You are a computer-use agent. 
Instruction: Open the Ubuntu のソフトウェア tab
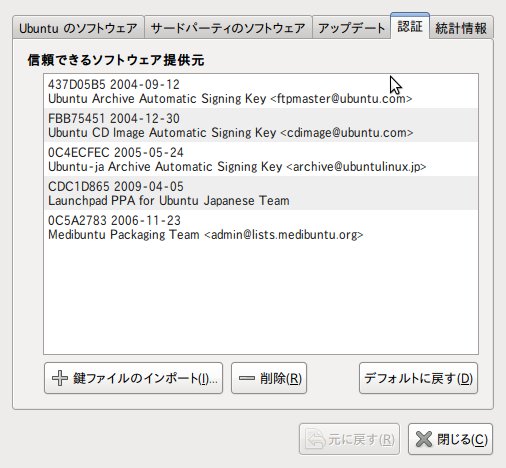click(78, 28)
